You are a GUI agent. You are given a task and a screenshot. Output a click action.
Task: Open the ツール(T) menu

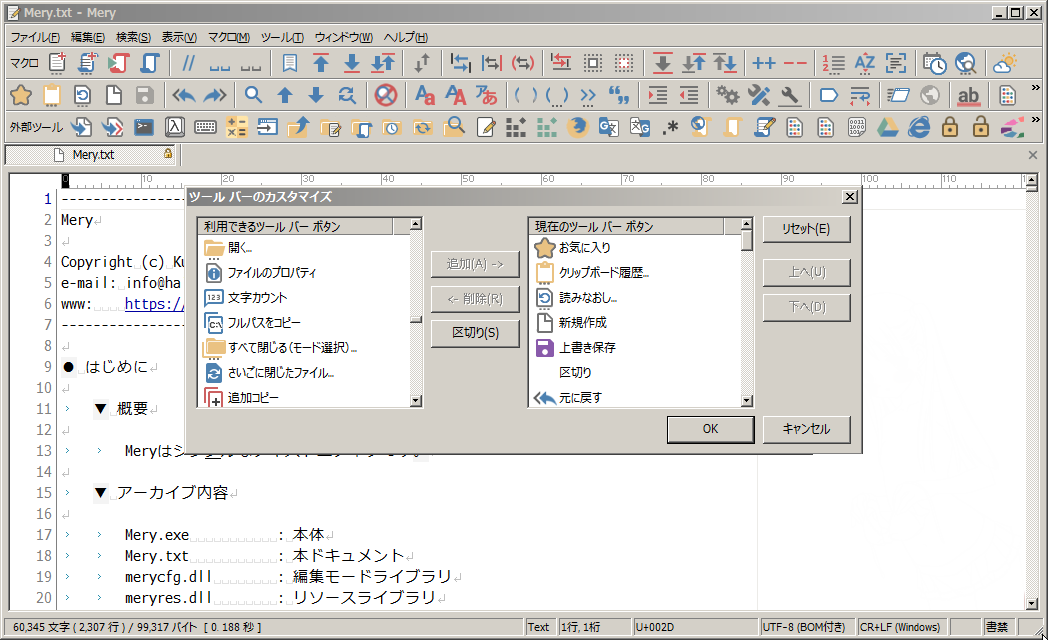click(282, 37)
